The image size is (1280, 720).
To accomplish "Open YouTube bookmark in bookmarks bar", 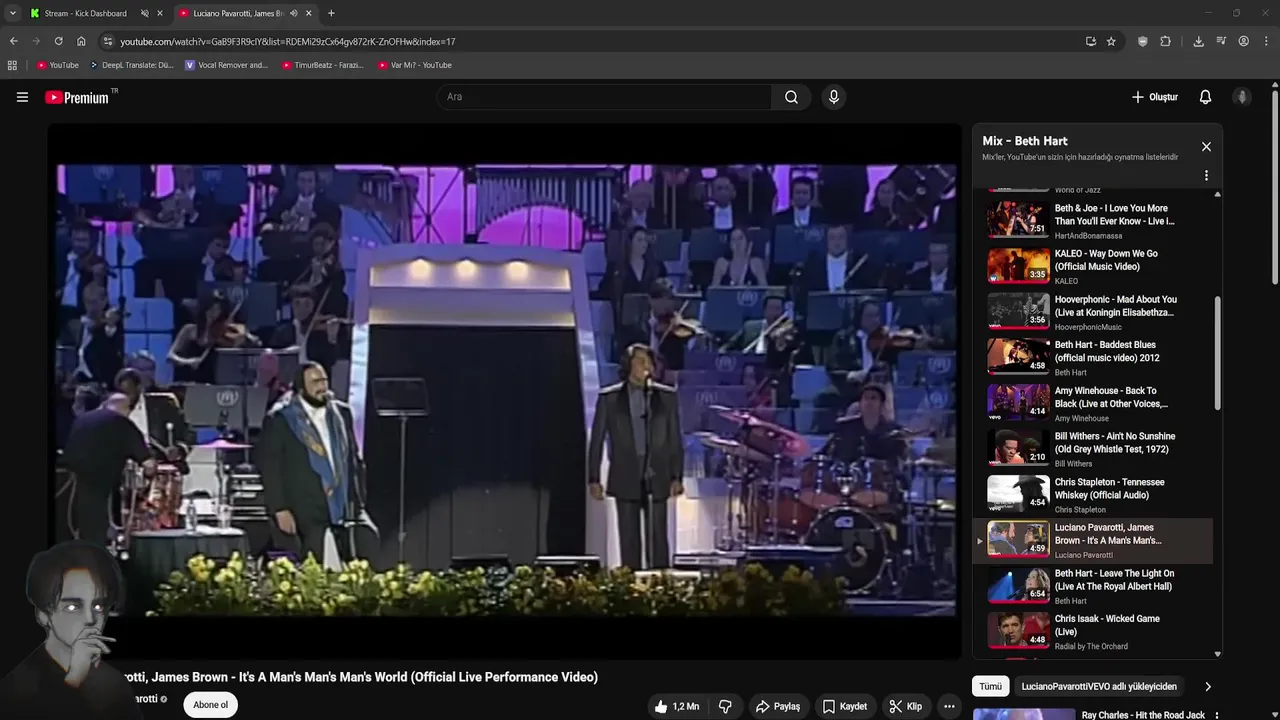I will 57,65.
